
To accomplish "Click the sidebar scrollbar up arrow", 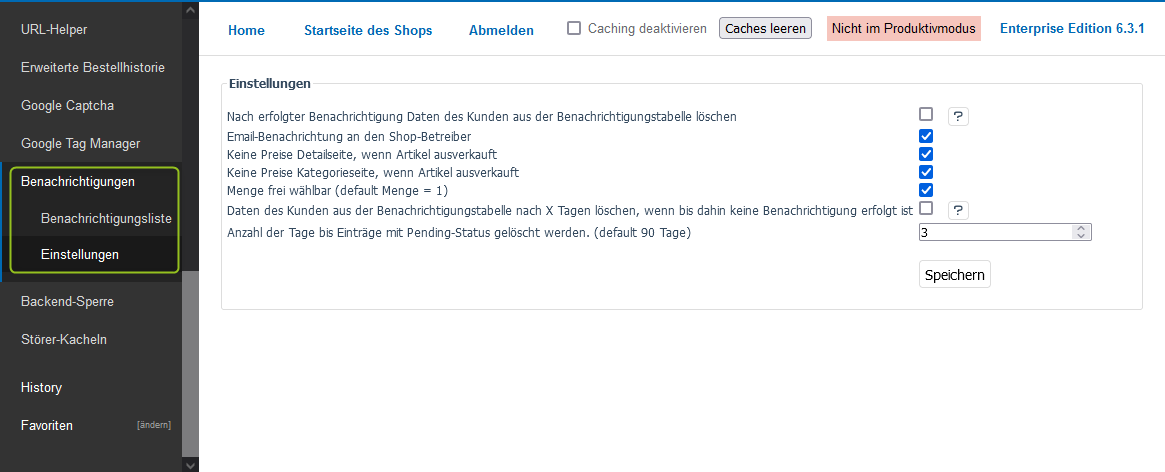I will pyautogui.click(x=190, y=10).
